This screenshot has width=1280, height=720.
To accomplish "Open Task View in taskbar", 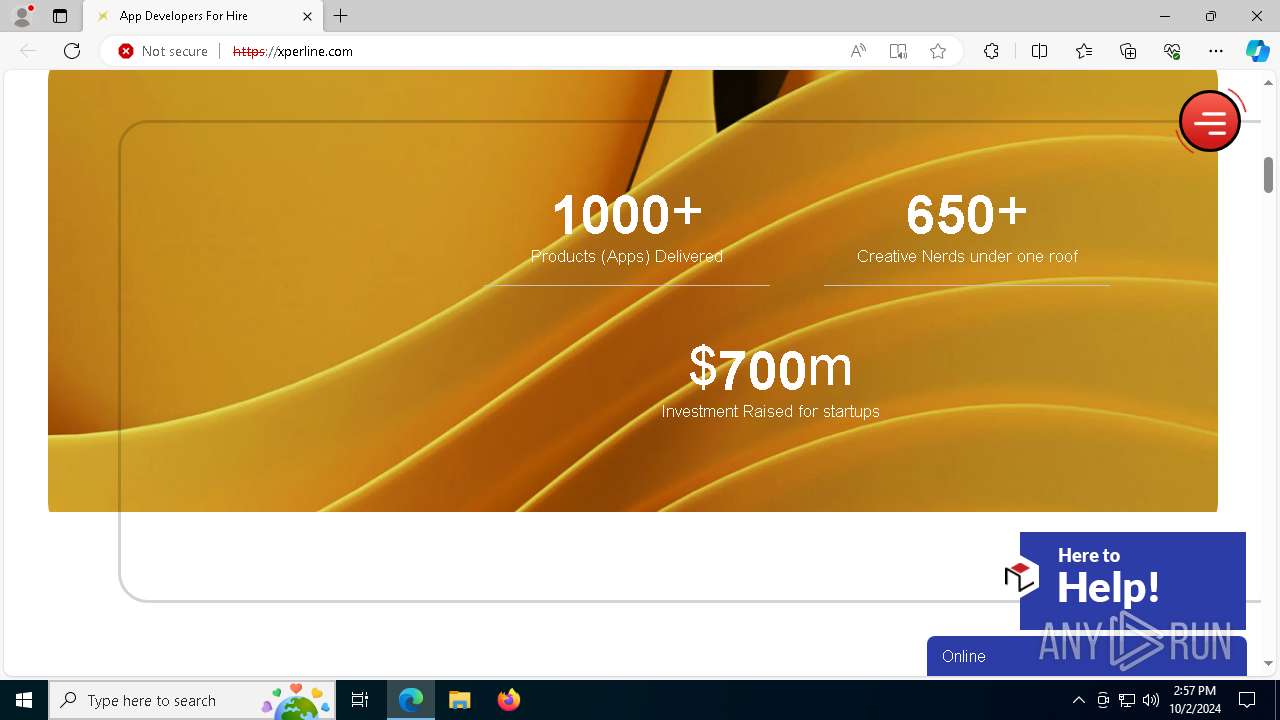I will 360,700.
